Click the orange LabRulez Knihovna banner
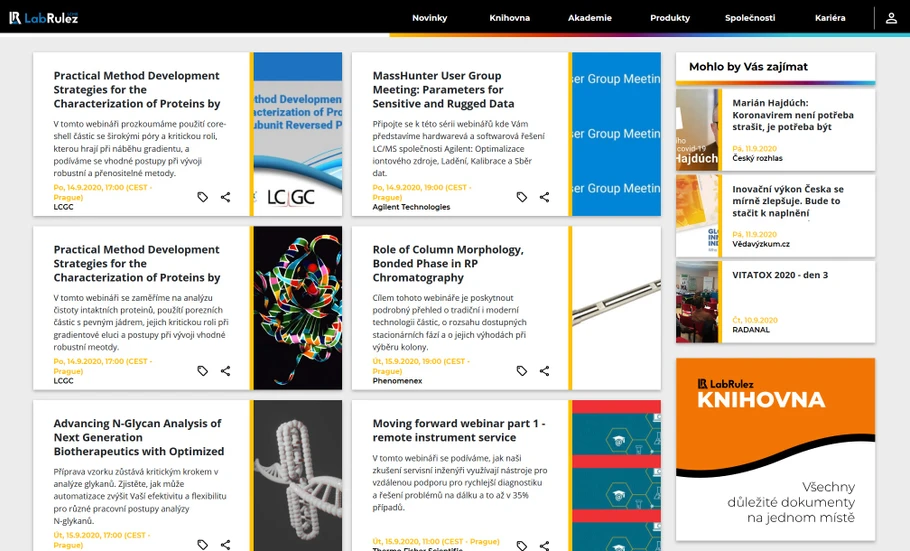The height and width of the screenshot is (551, 910). coord(775,449)
